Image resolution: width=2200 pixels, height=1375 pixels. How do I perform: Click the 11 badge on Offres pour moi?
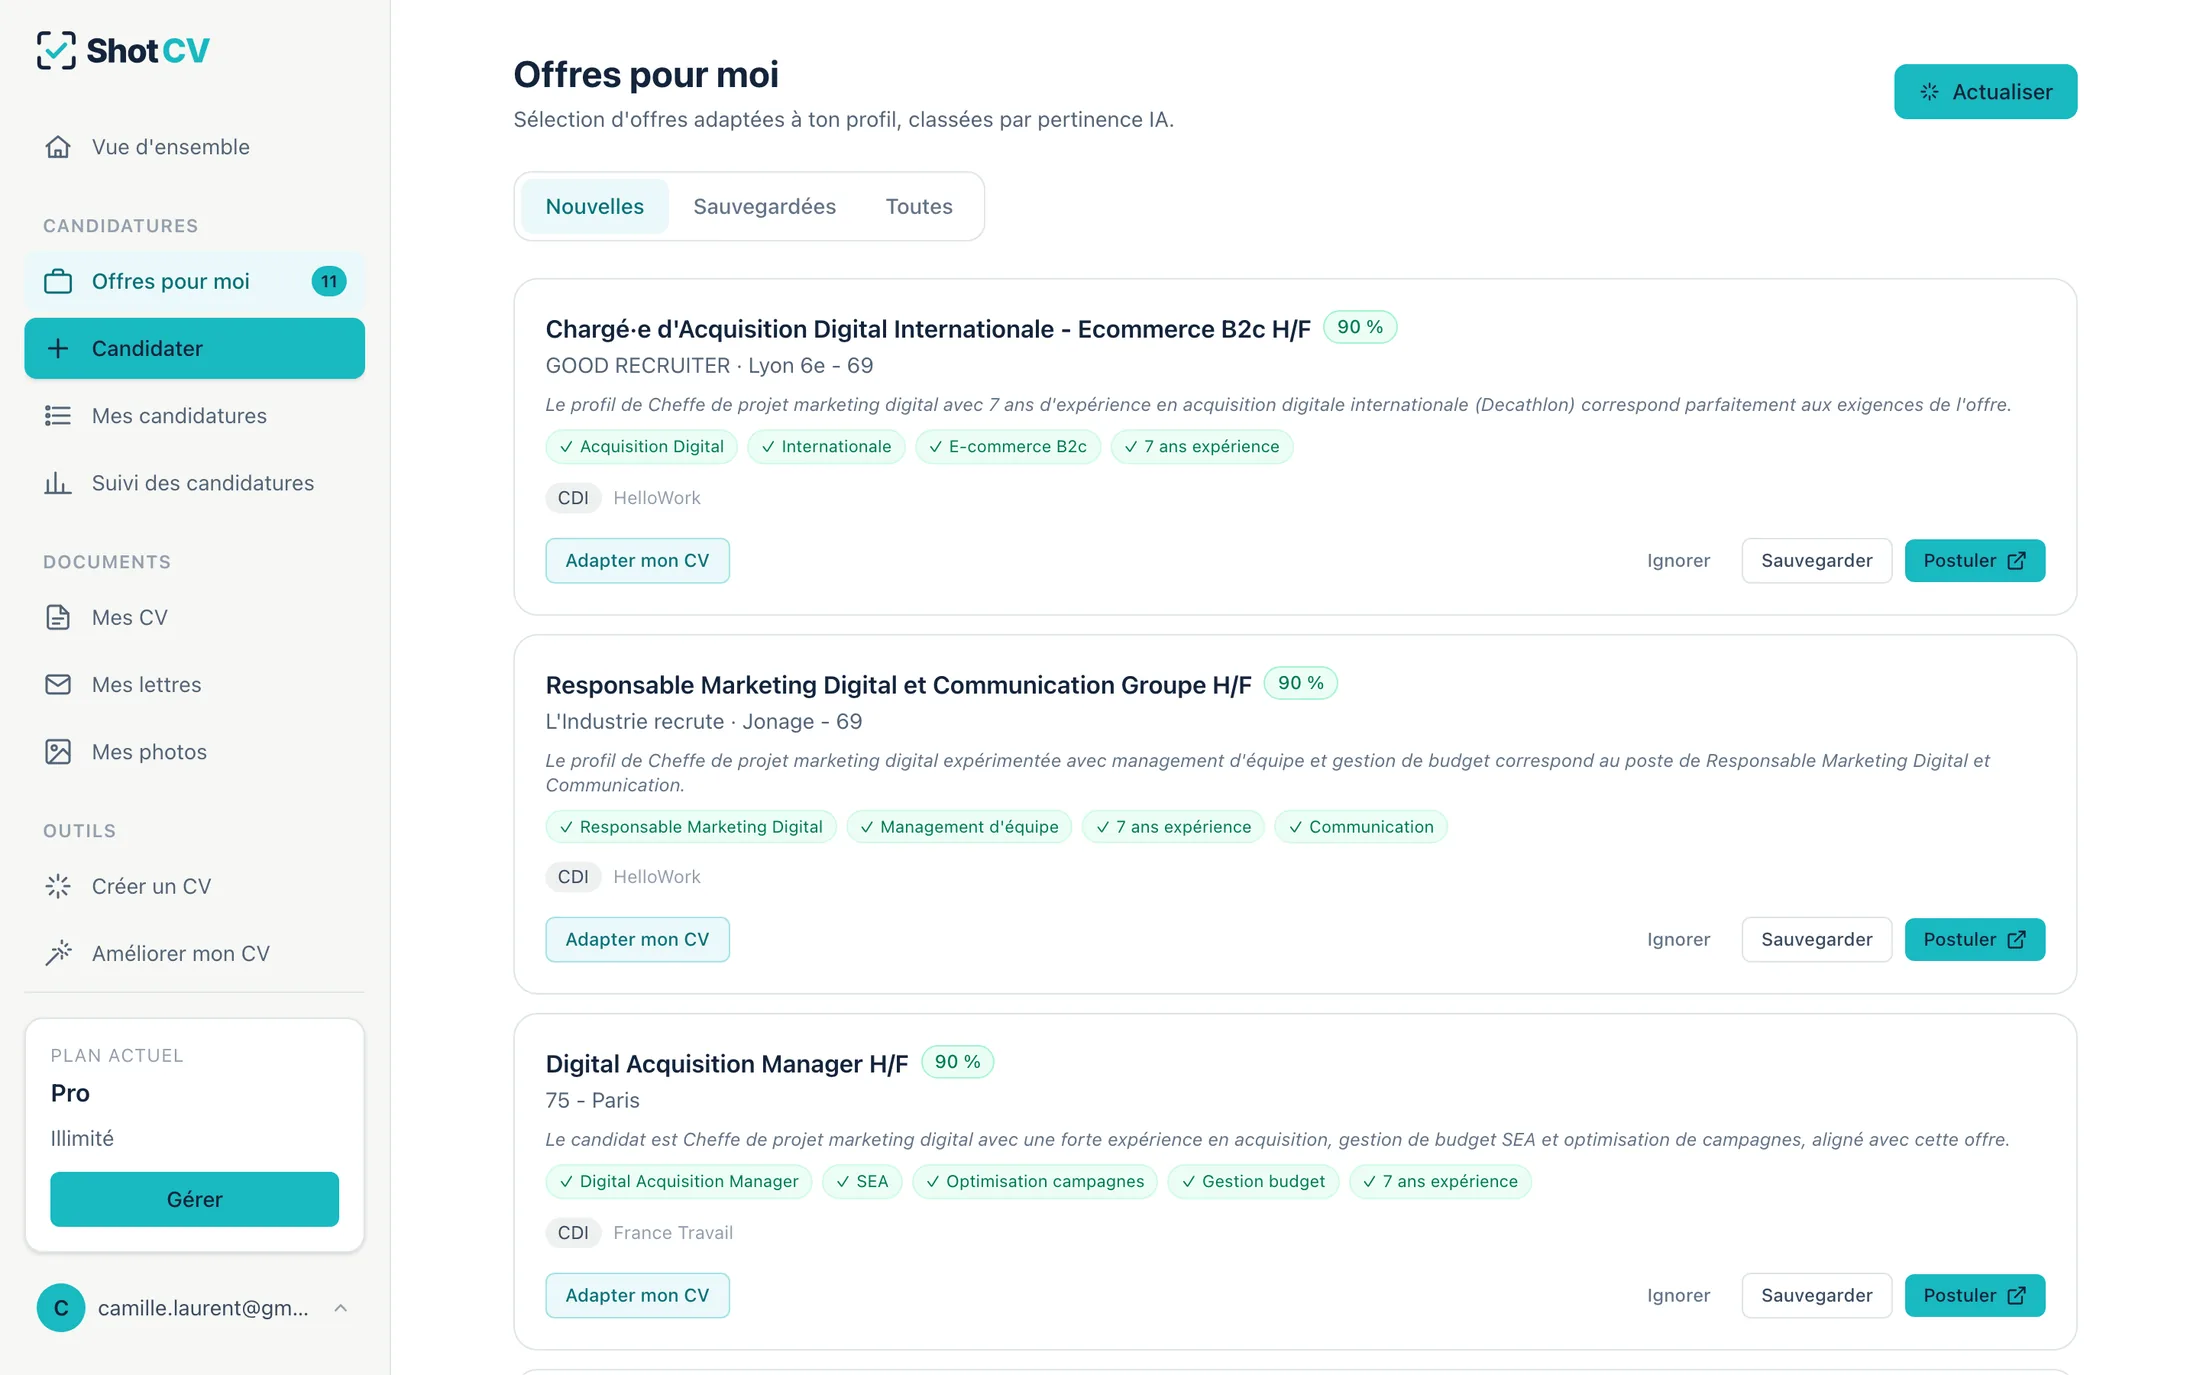coord(329,281)
